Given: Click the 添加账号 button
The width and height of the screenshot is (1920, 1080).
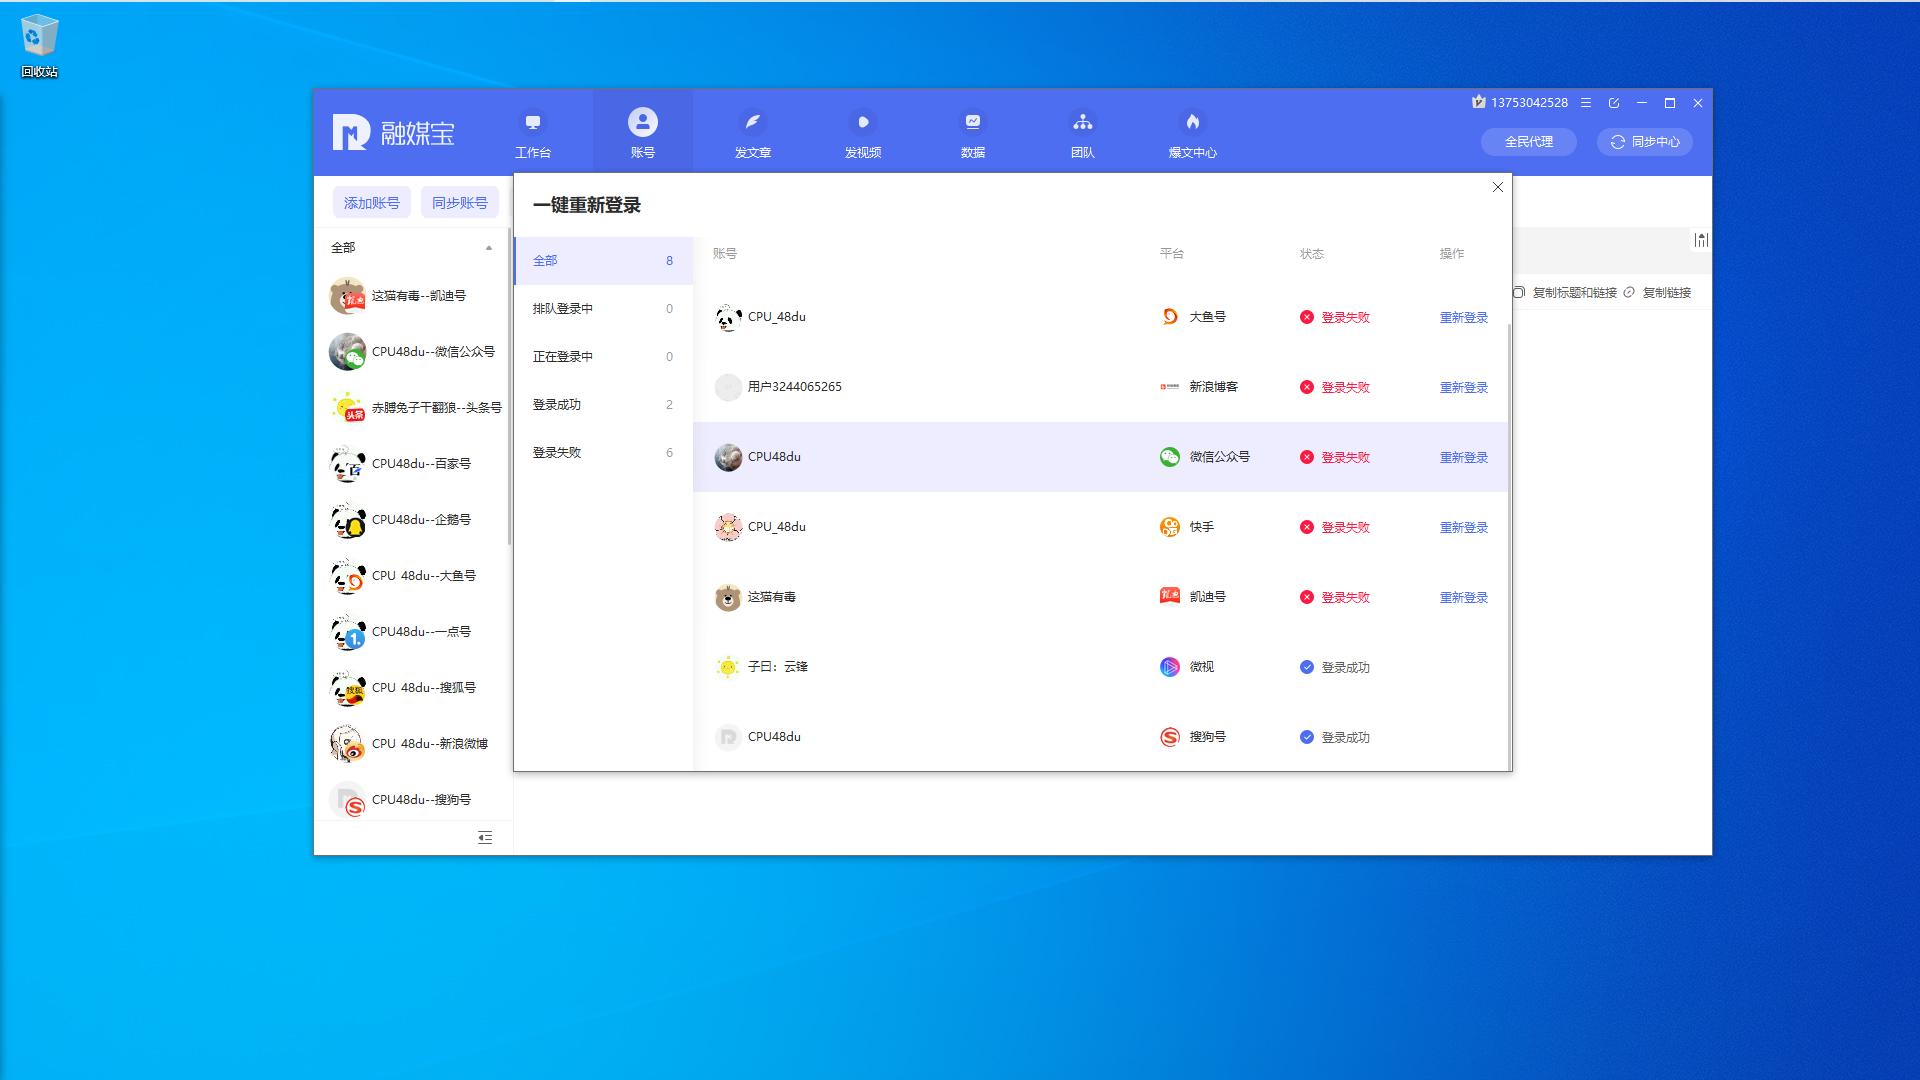Looking at the screenshot, I should (371, 202).
